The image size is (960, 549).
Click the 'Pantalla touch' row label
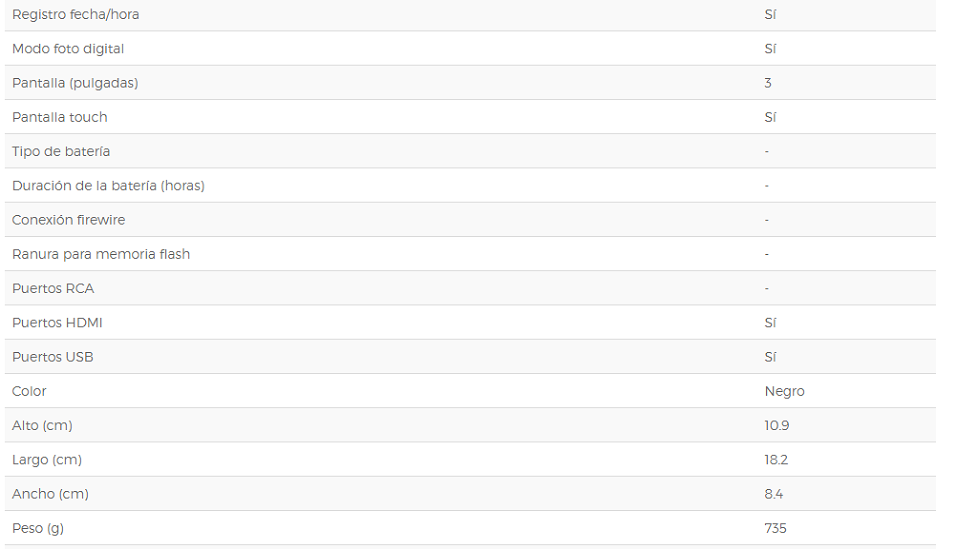59,117
